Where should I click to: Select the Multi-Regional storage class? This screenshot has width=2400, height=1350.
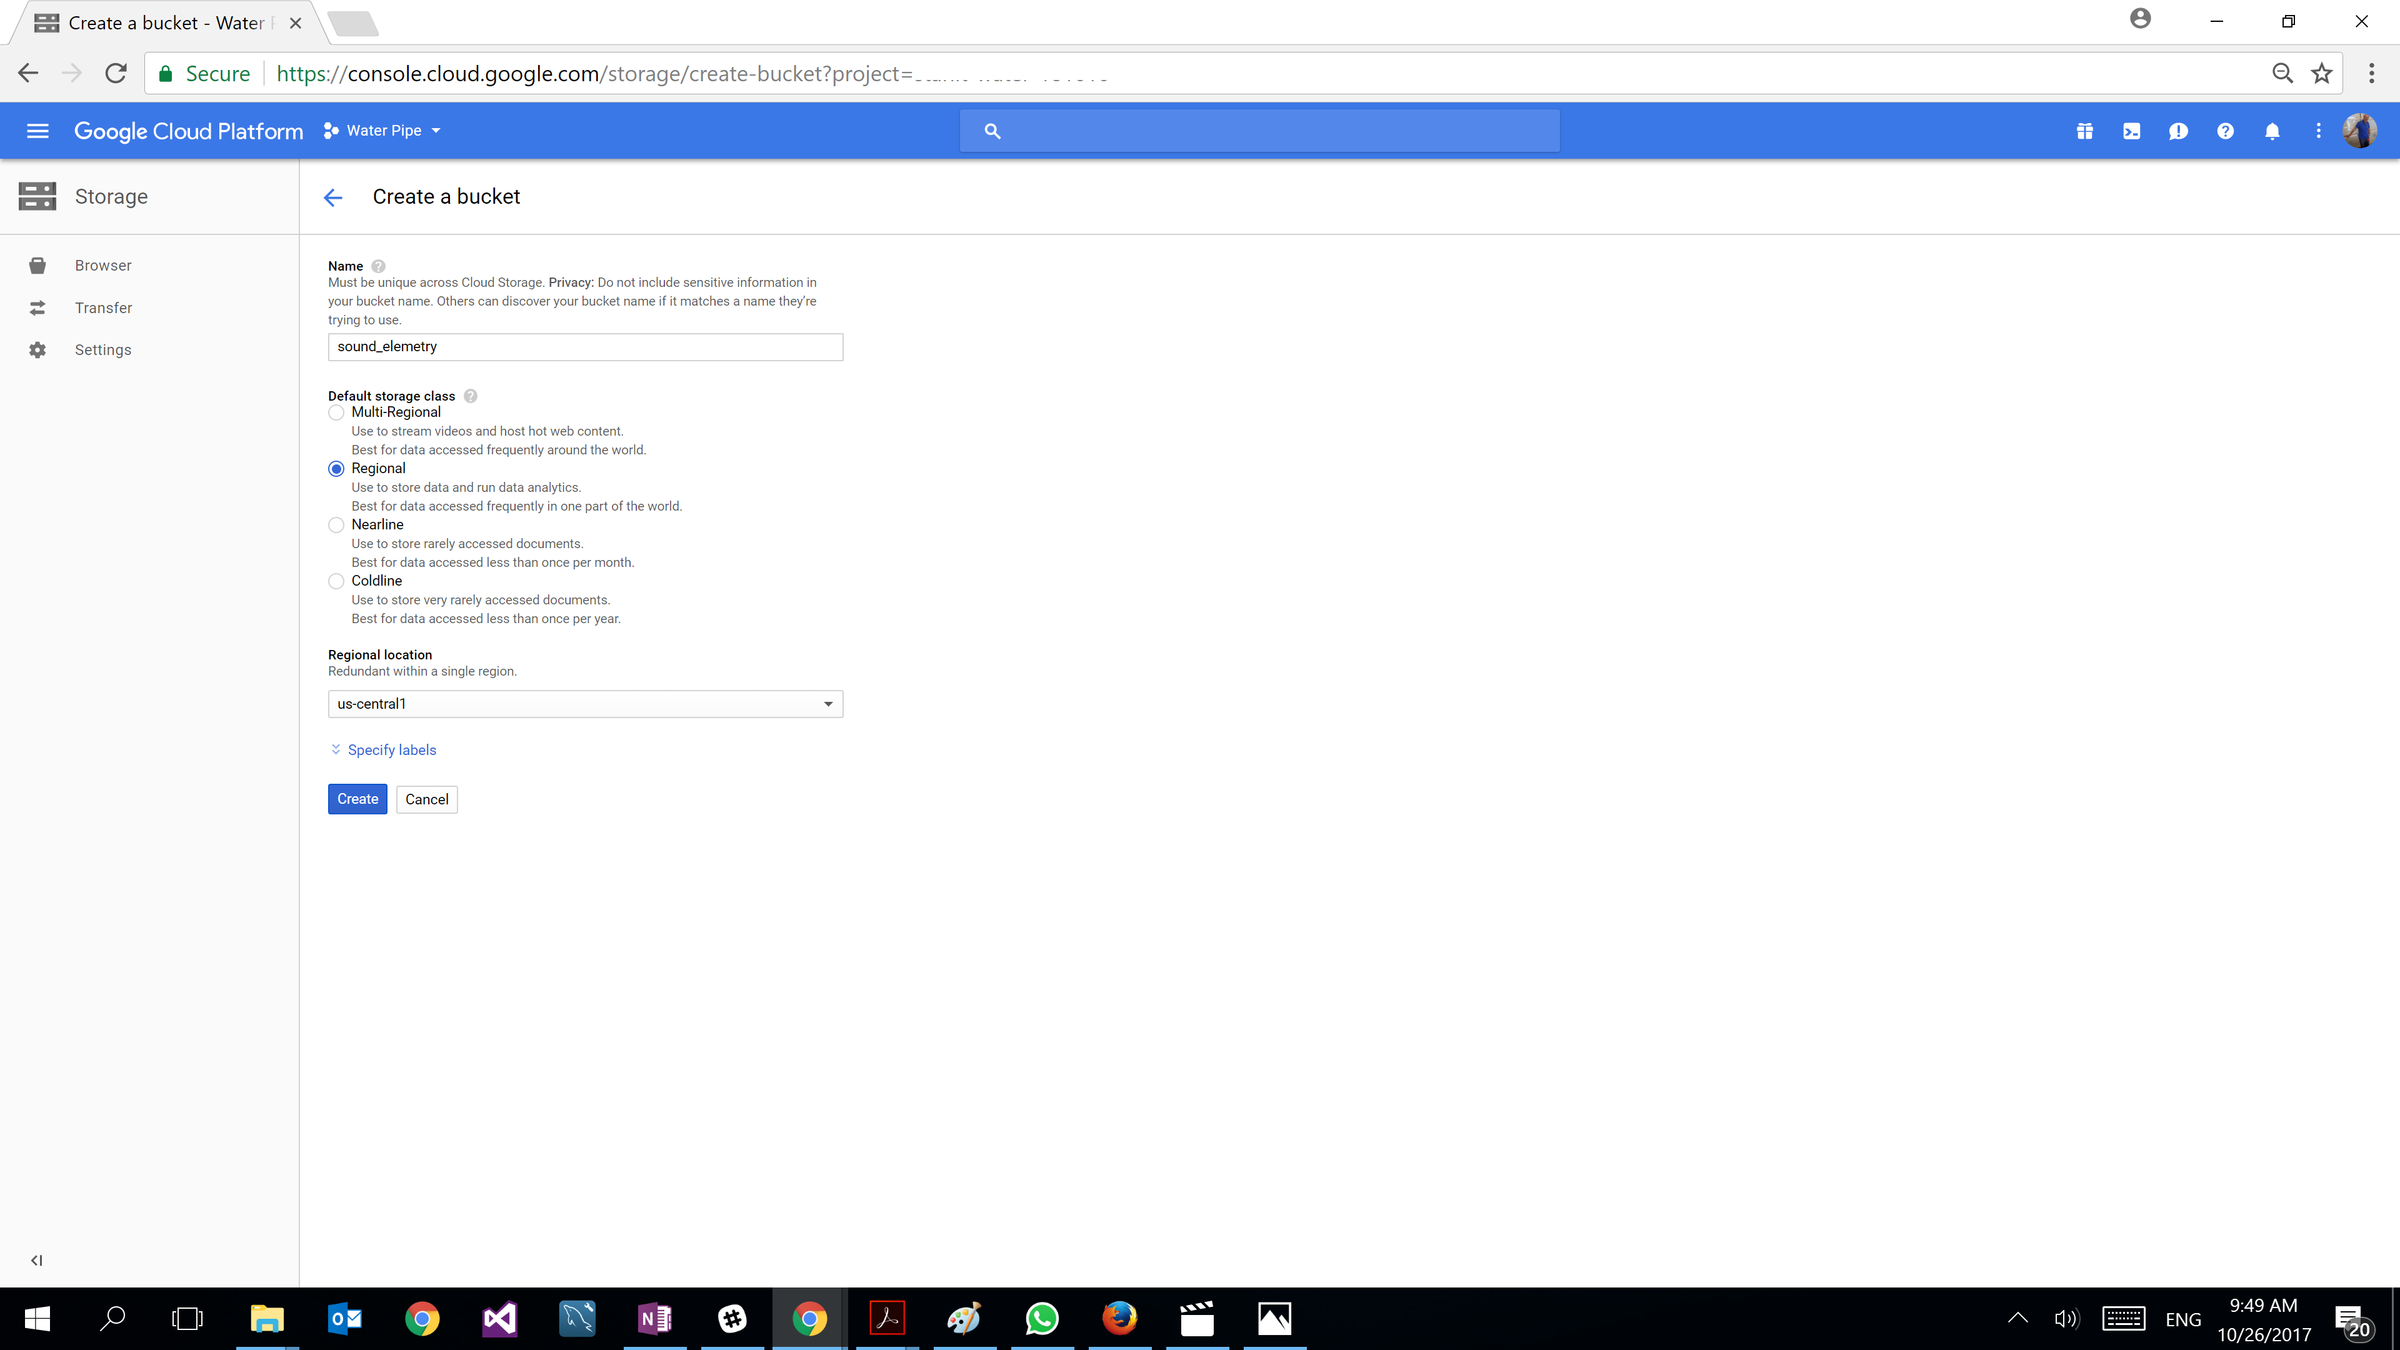pyautogui.click(x=336, y=413)
